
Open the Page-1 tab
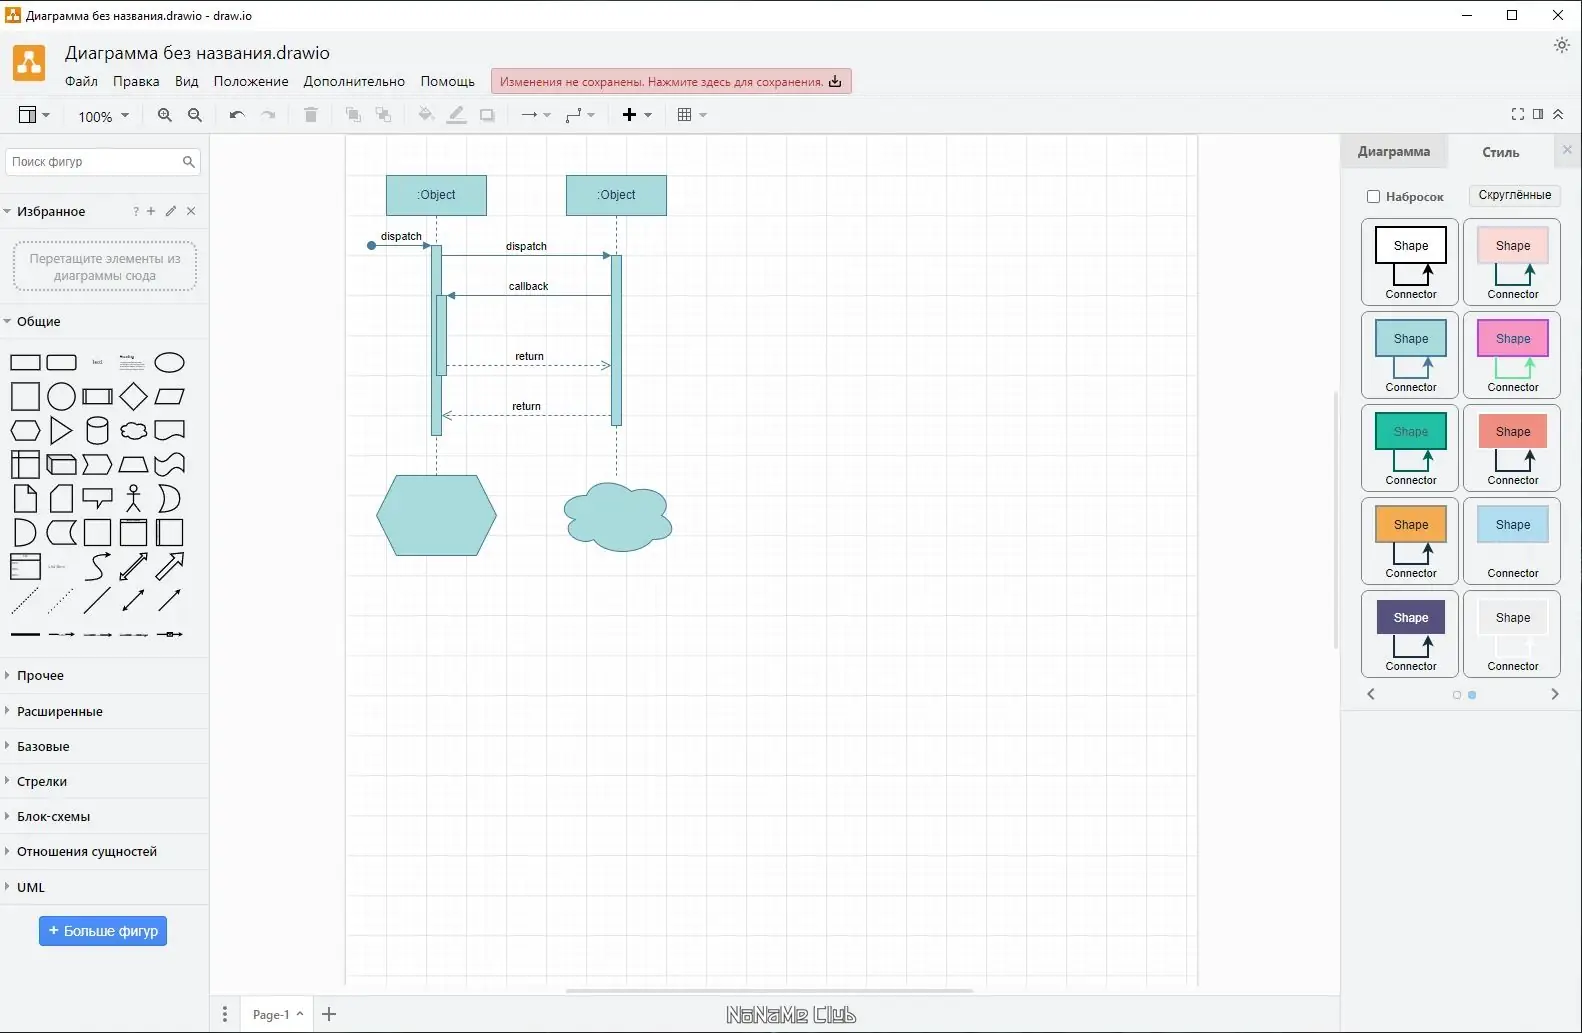pos(277,1015)
